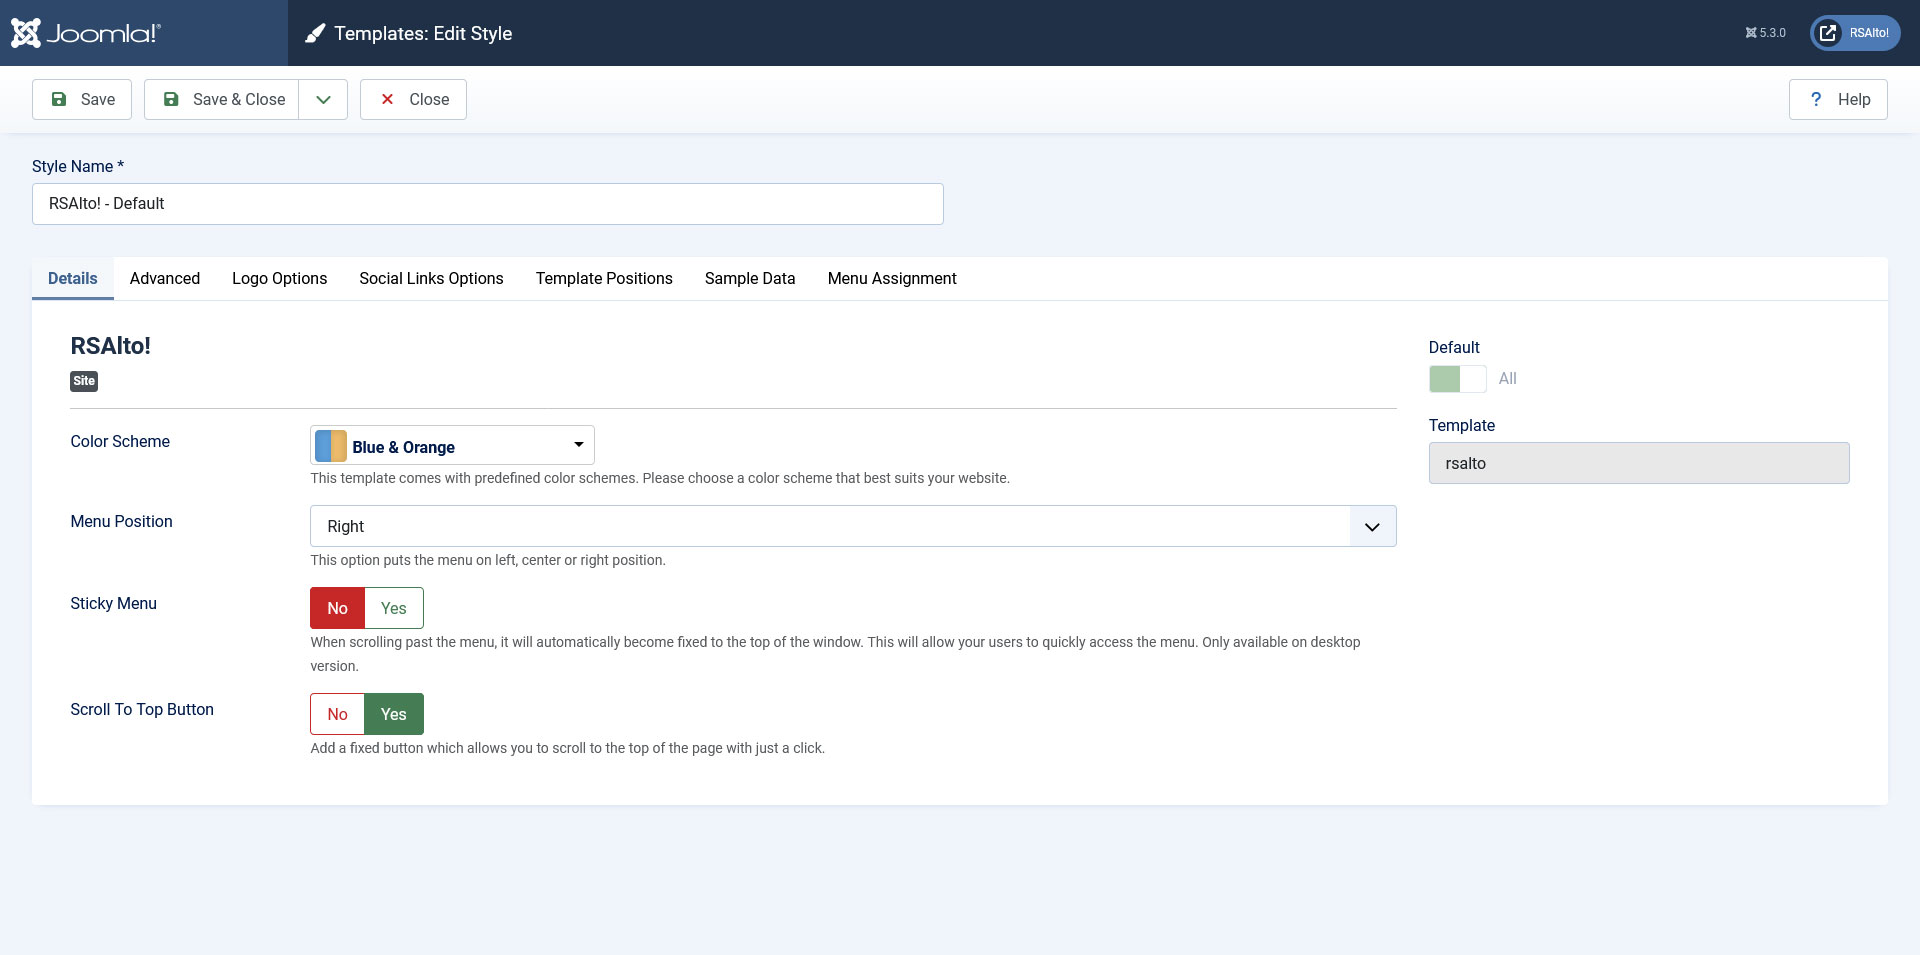Click the paintbrush icon beside Templates: Edit Style
Screen dimensions: 1920x955
point(315,34)
